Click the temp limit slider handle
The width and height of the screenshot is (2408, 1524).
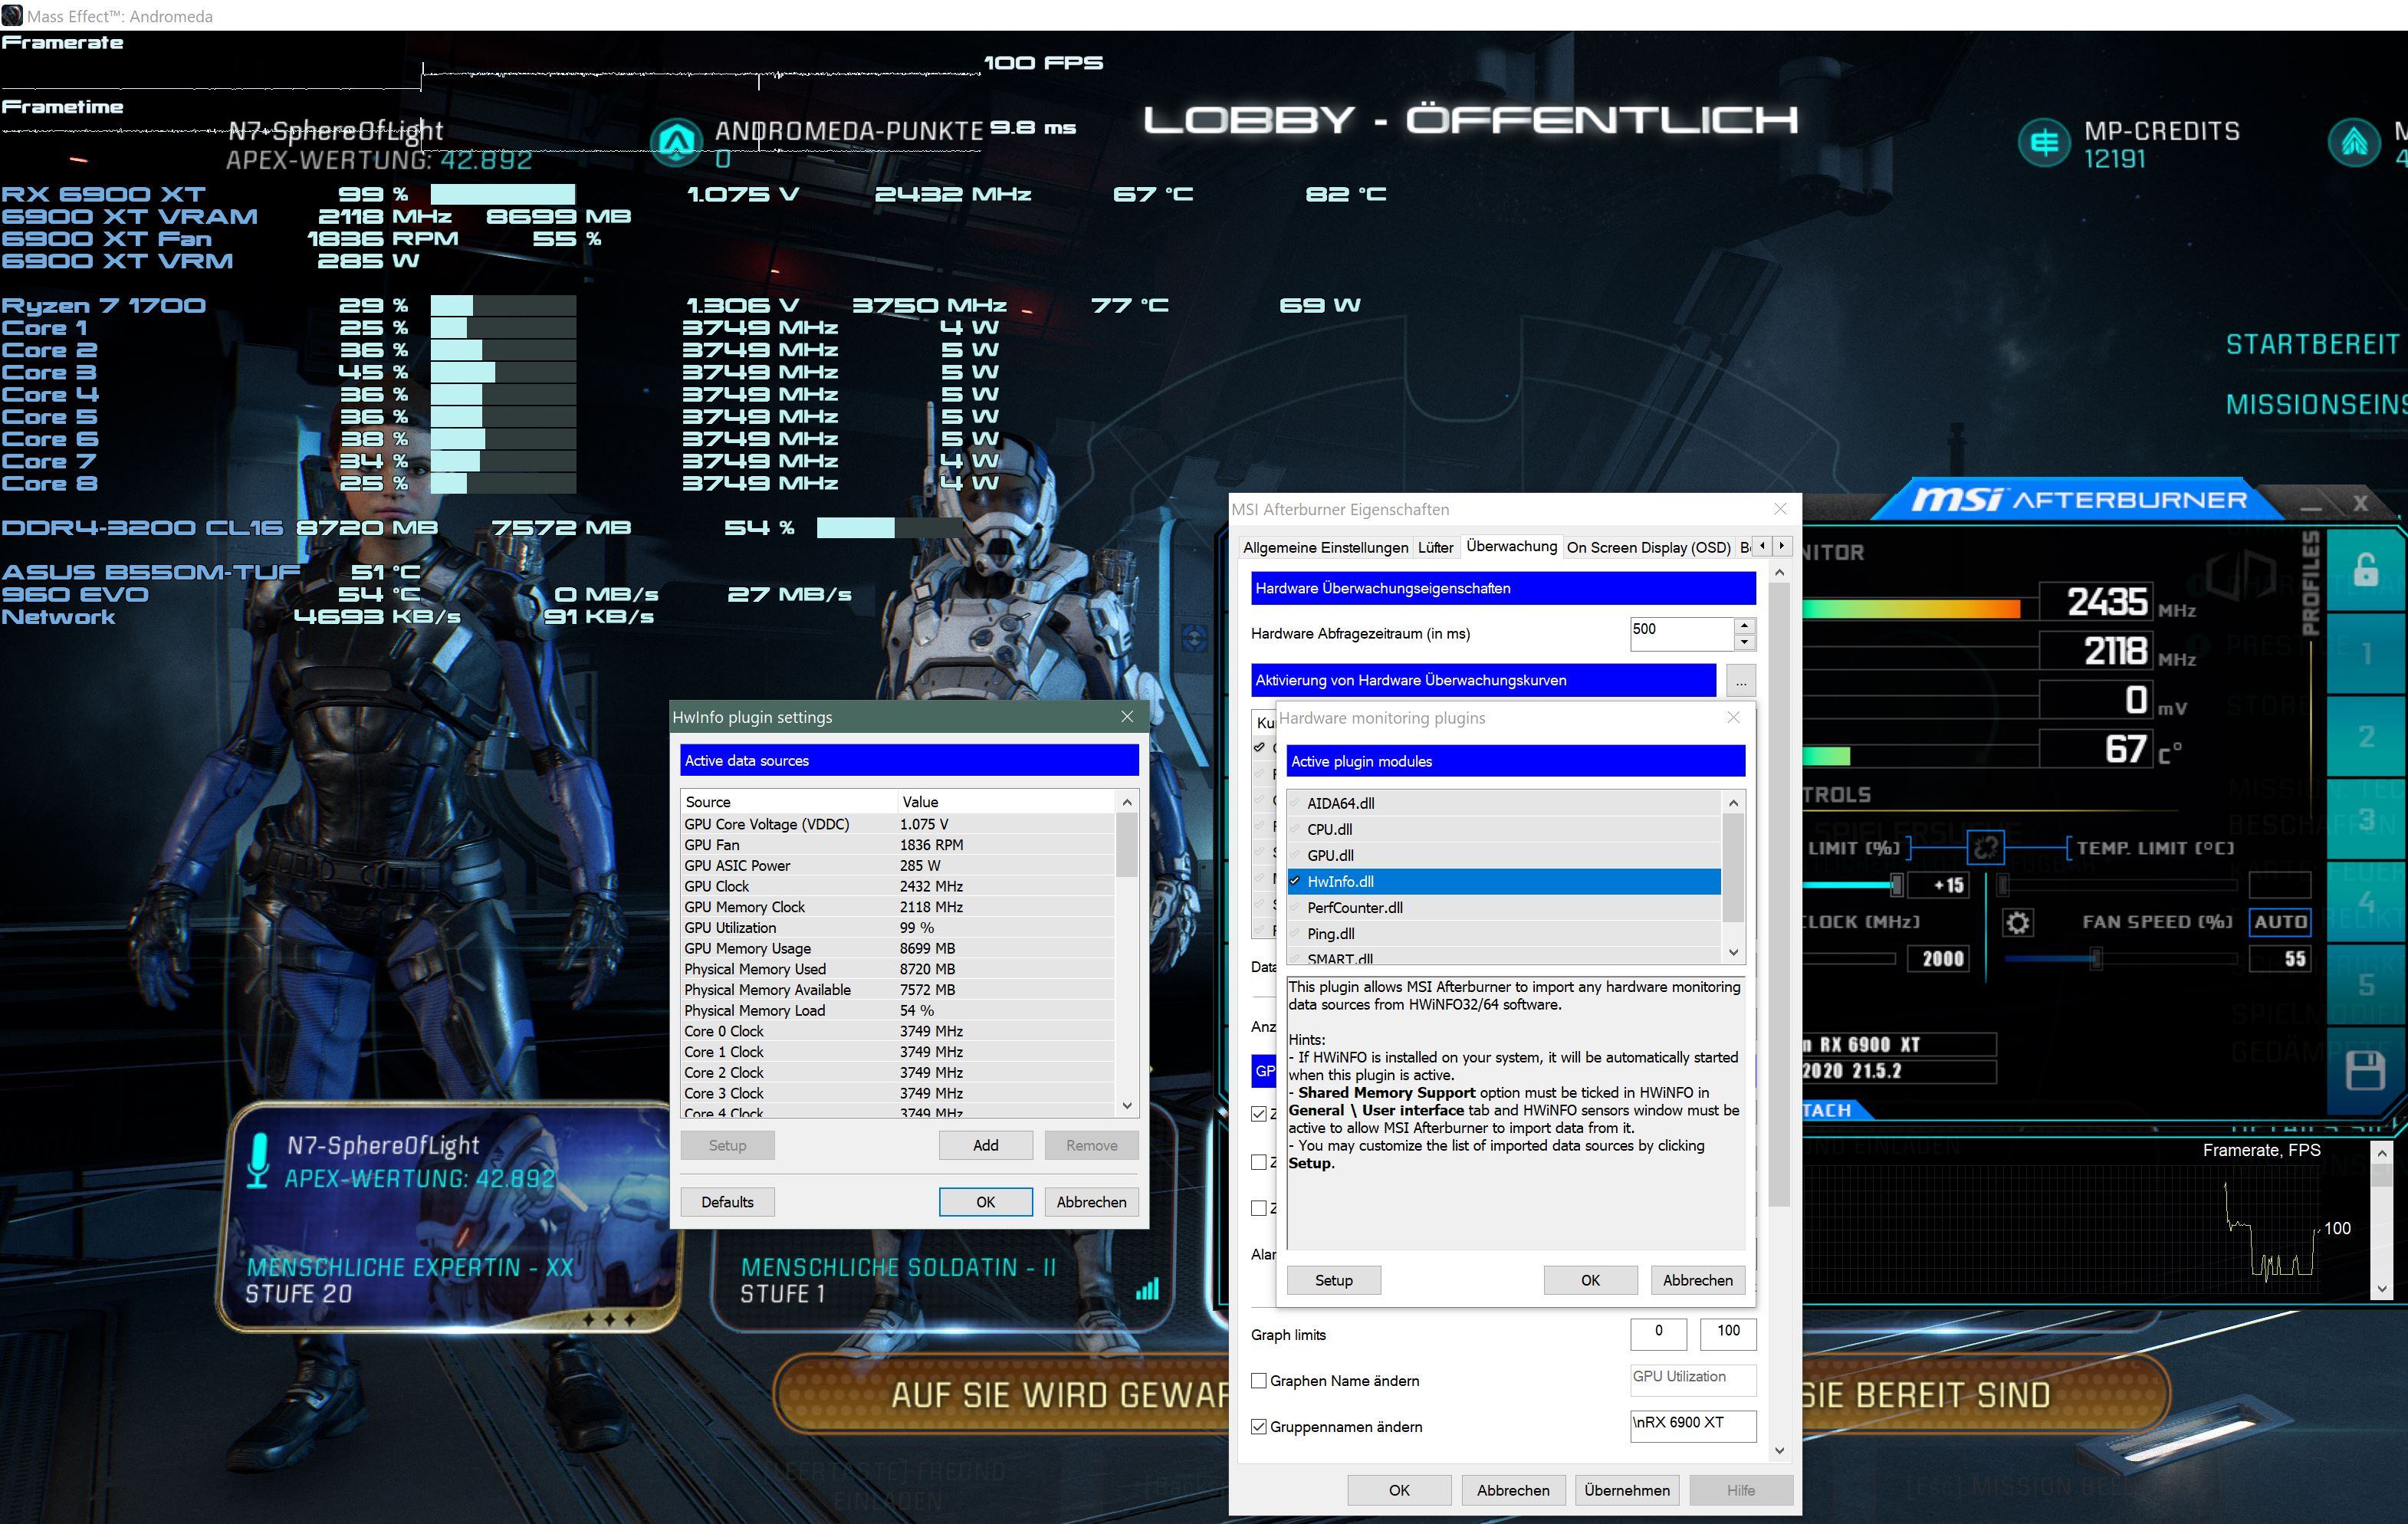coord(2002,885)
